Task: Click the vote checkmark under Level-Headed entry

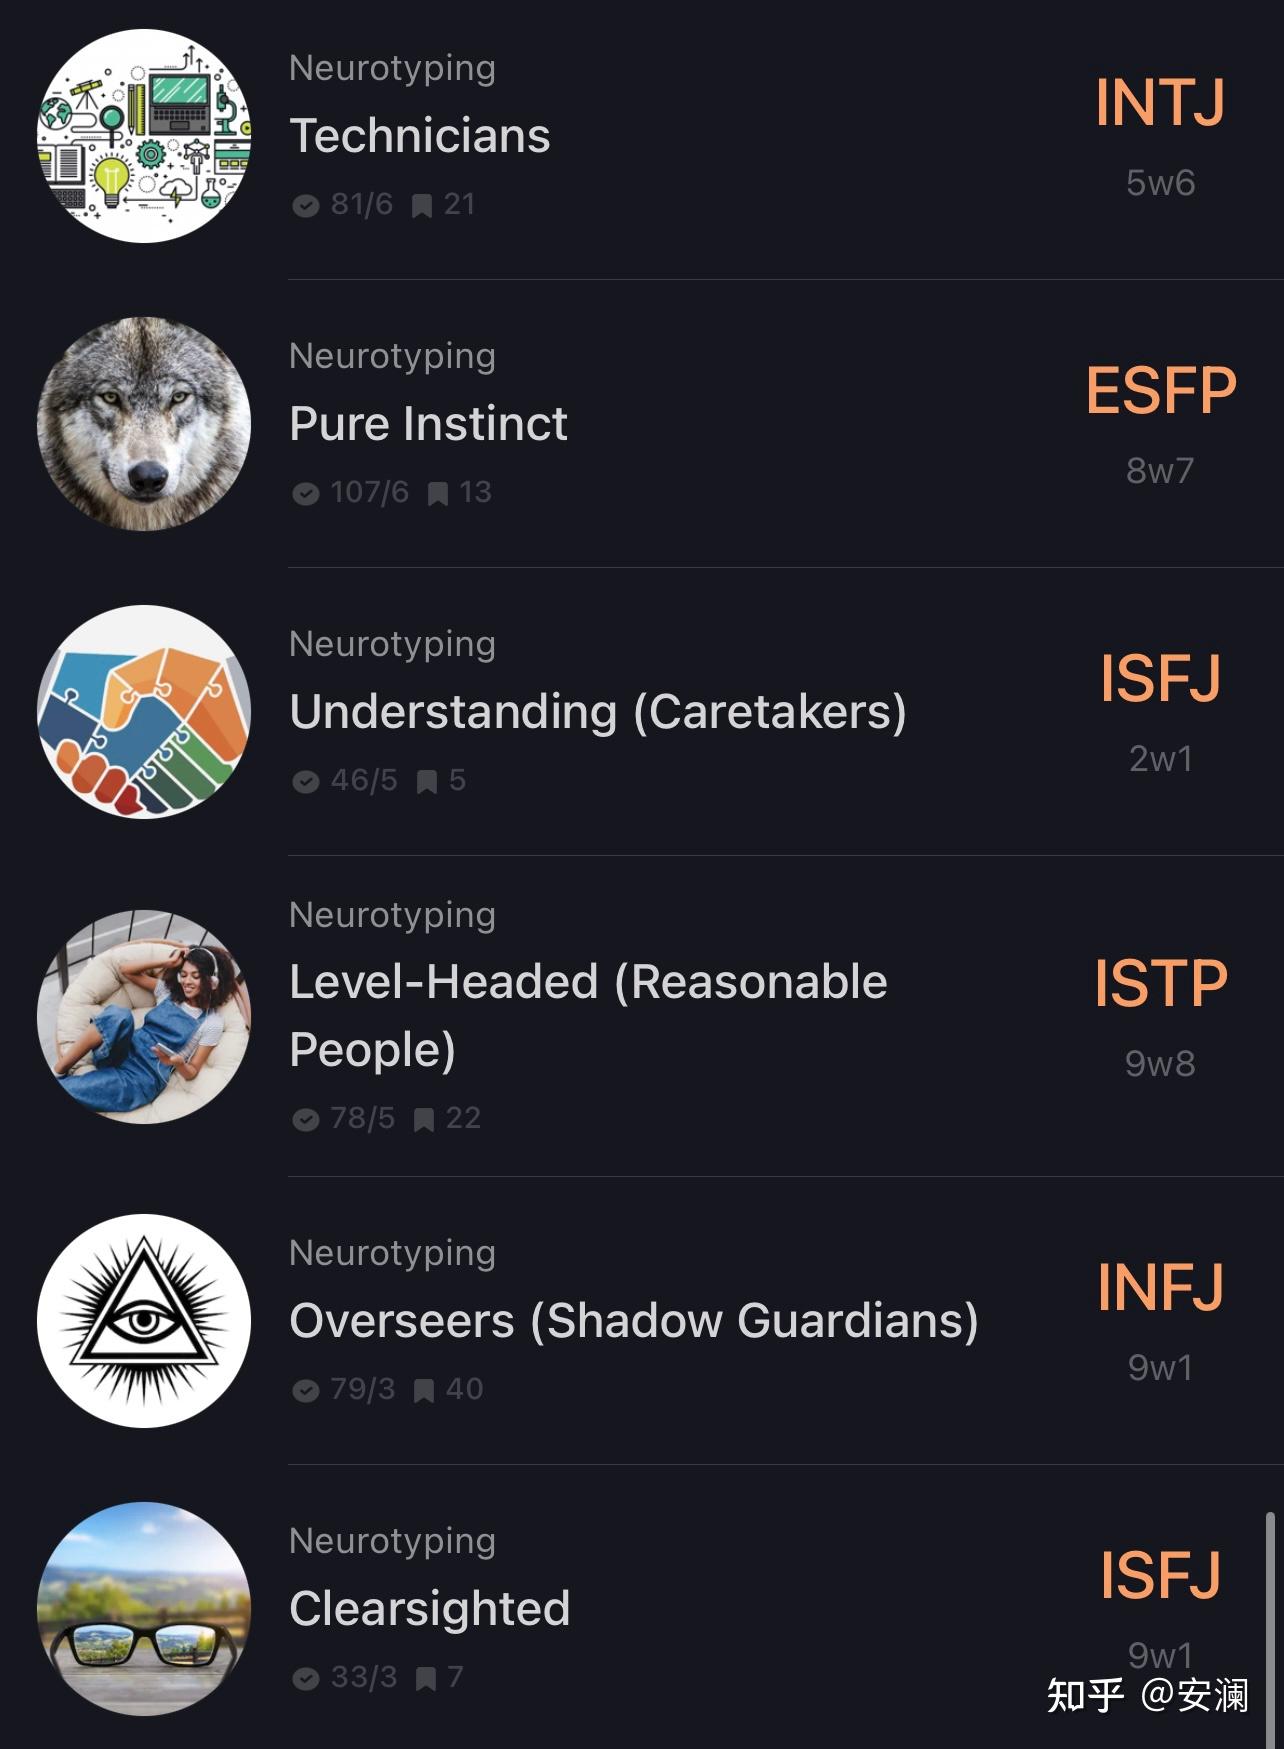Action: (305, 1120)
